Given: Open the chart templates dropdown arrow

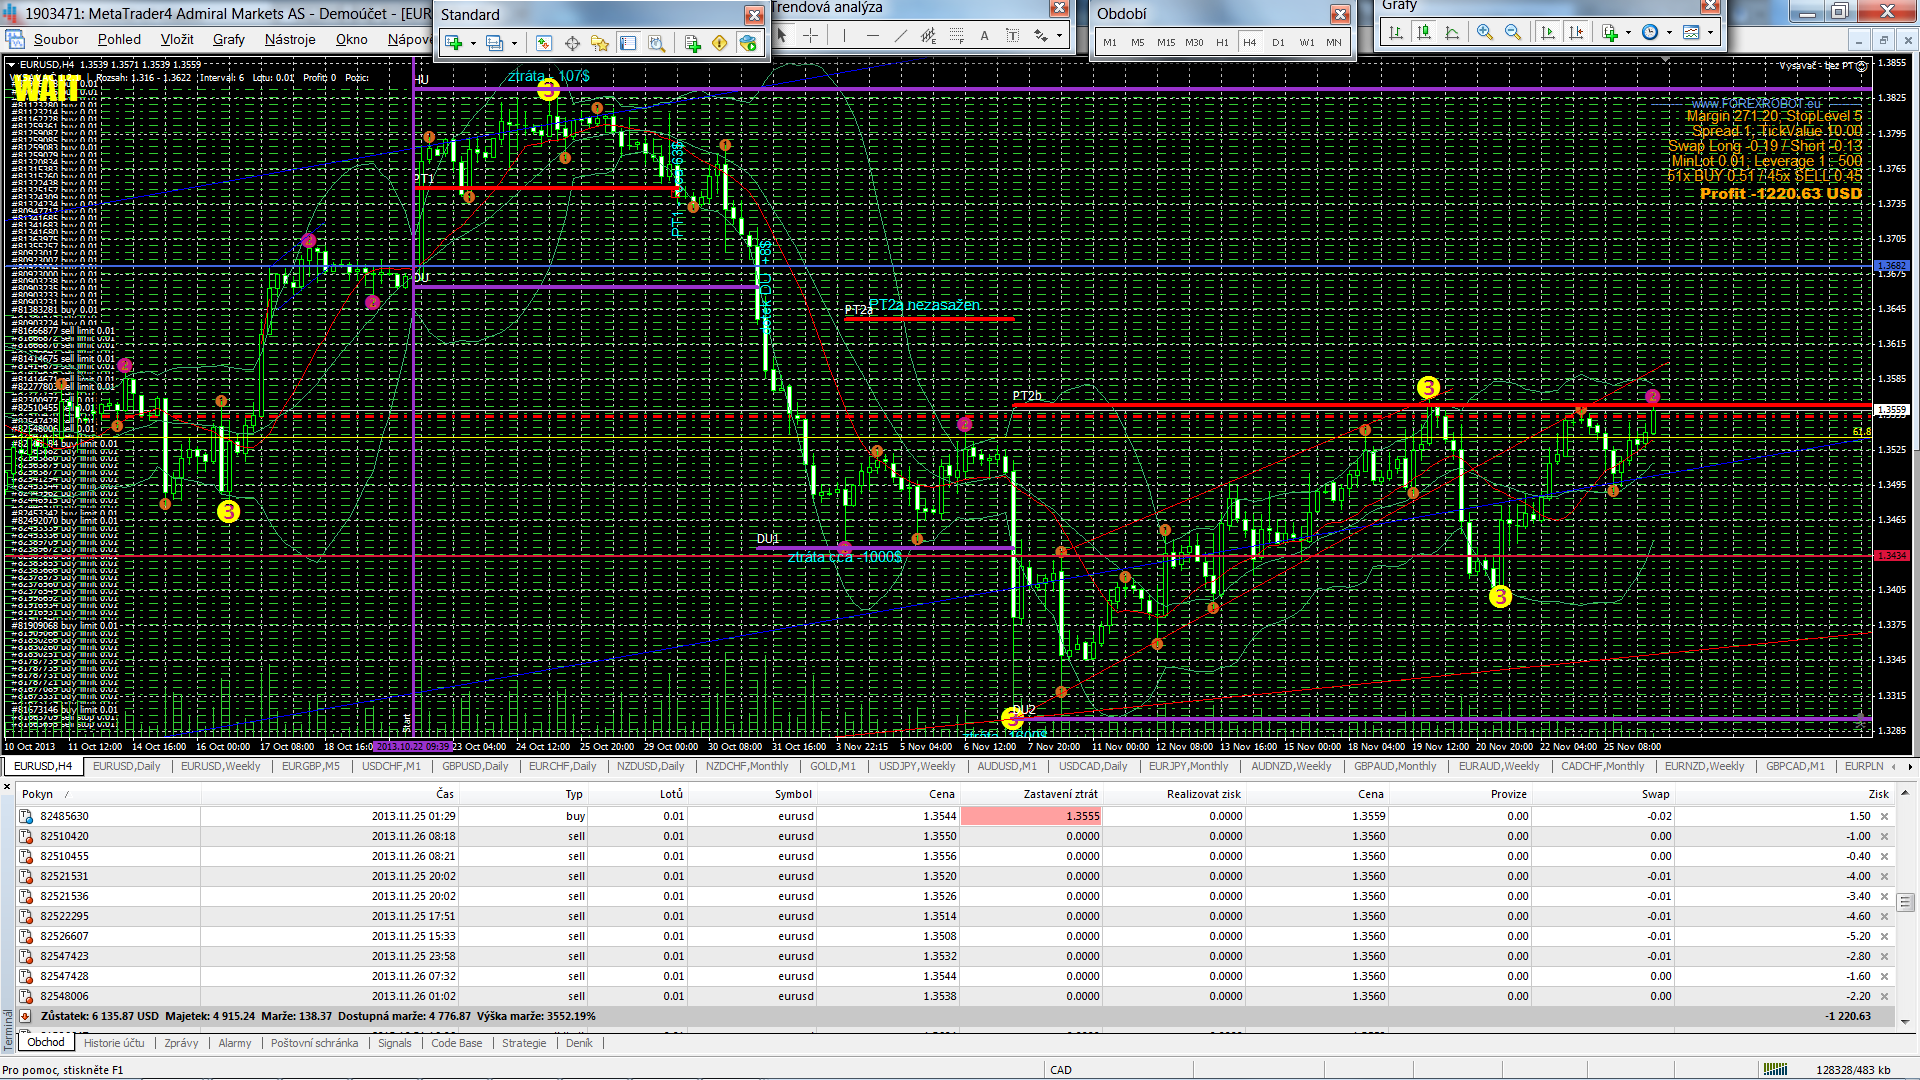Looking at the screenshot, I should point(1710,33).
